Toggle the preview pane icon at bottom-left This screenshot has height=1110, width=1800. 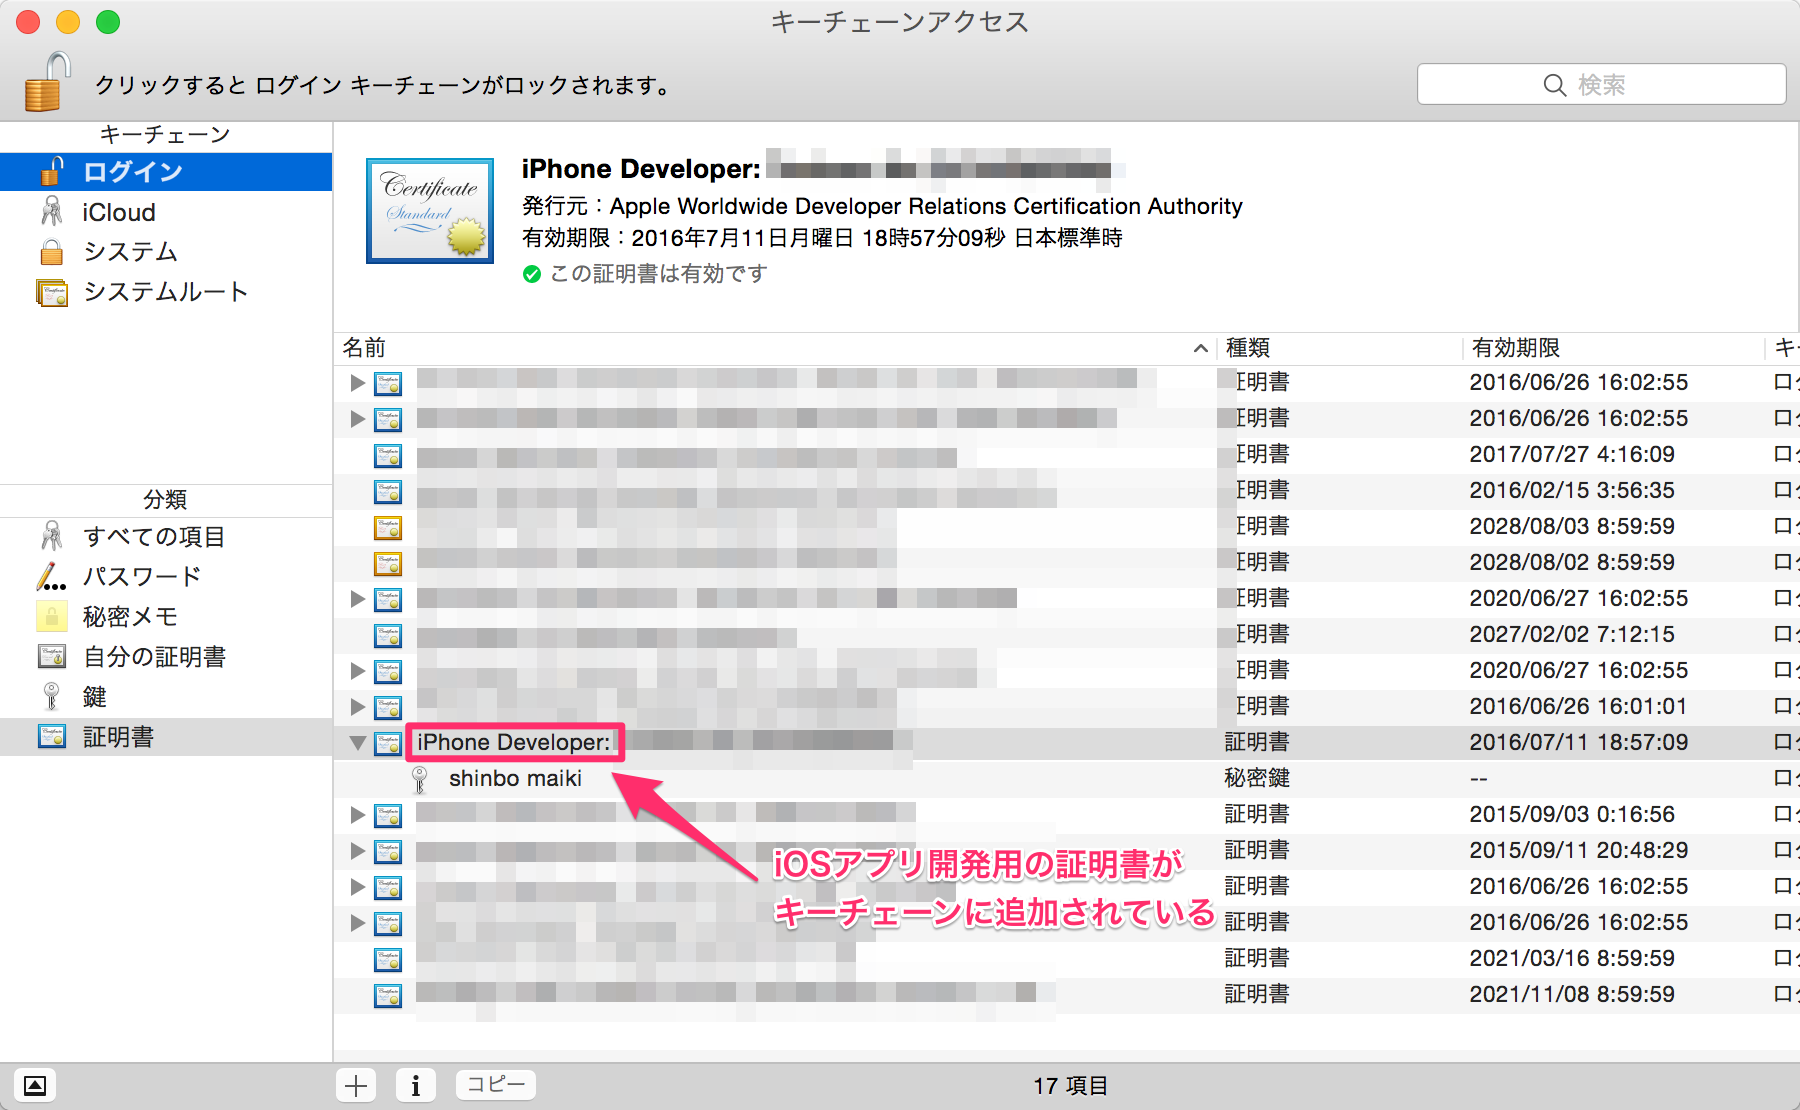35,1085
